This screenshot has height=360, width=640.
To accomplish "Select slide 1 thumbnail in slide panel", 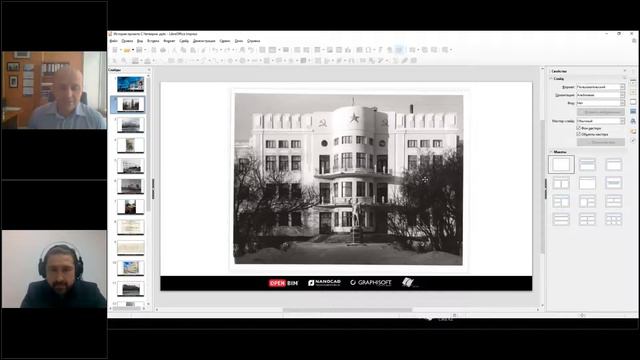I will coord(131,84).
